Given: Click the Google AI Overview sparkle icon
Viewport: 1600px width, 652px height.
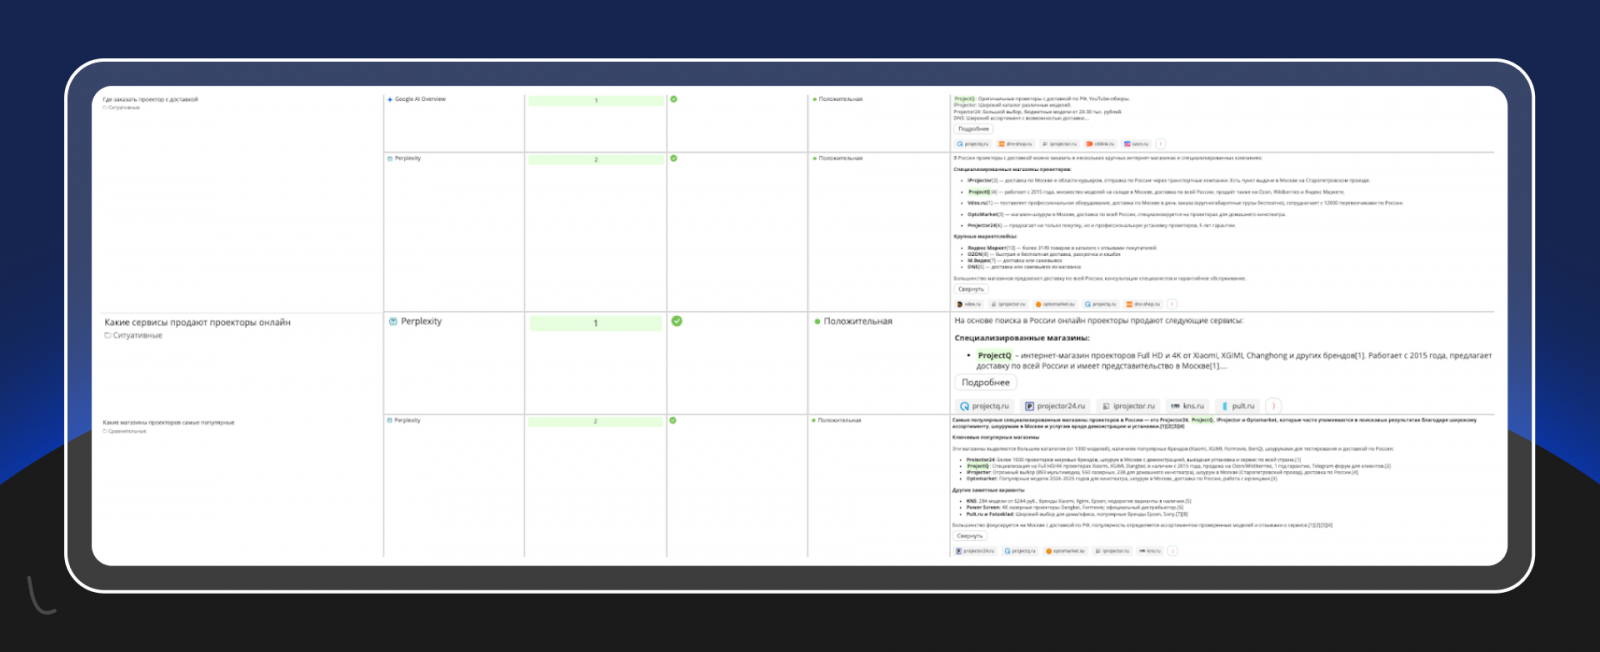Looking at the screenshot, I should coord(390,99).
